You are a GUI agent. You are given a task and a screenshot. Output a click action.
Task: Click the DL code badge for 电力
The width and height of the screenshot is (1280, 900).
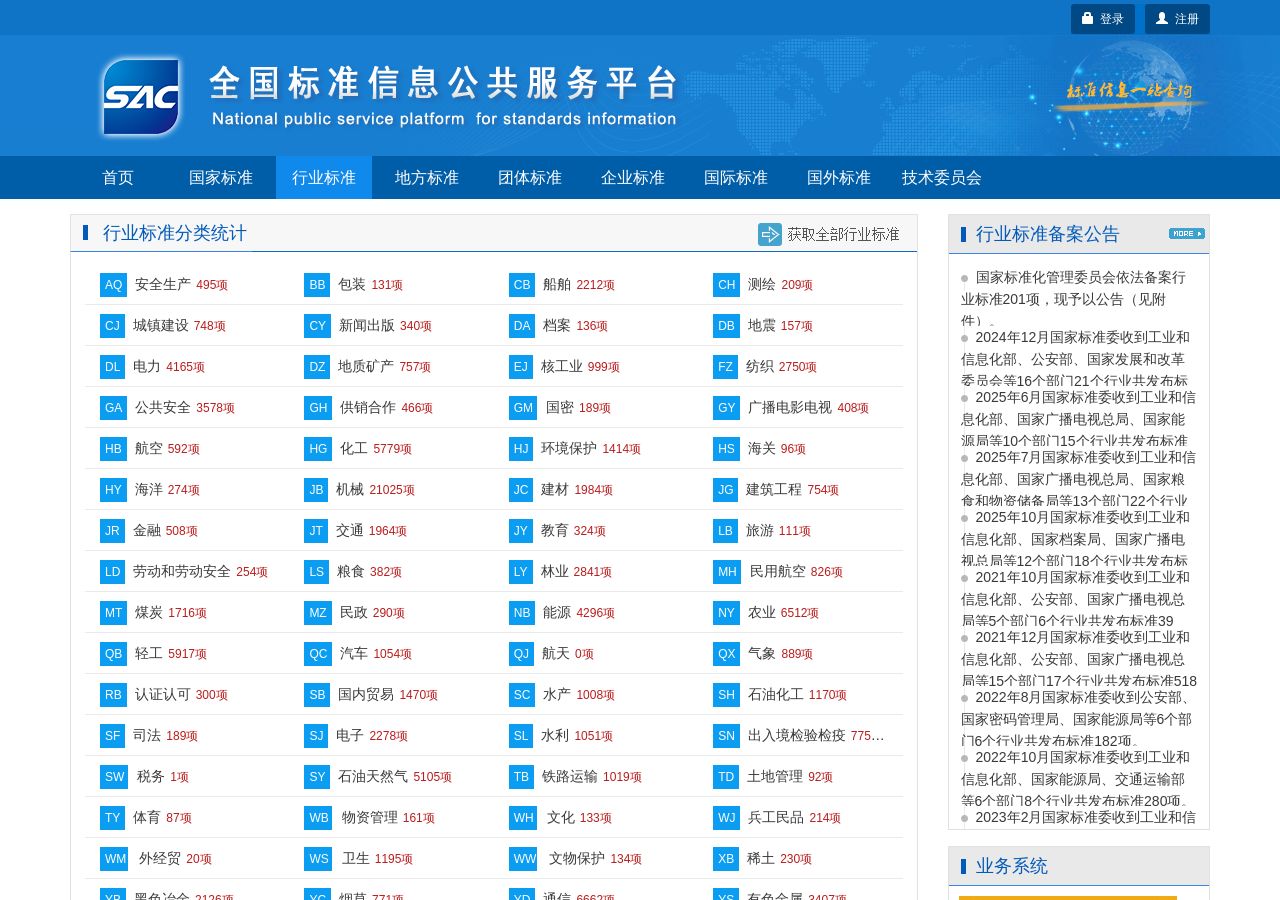pos(113,367)
